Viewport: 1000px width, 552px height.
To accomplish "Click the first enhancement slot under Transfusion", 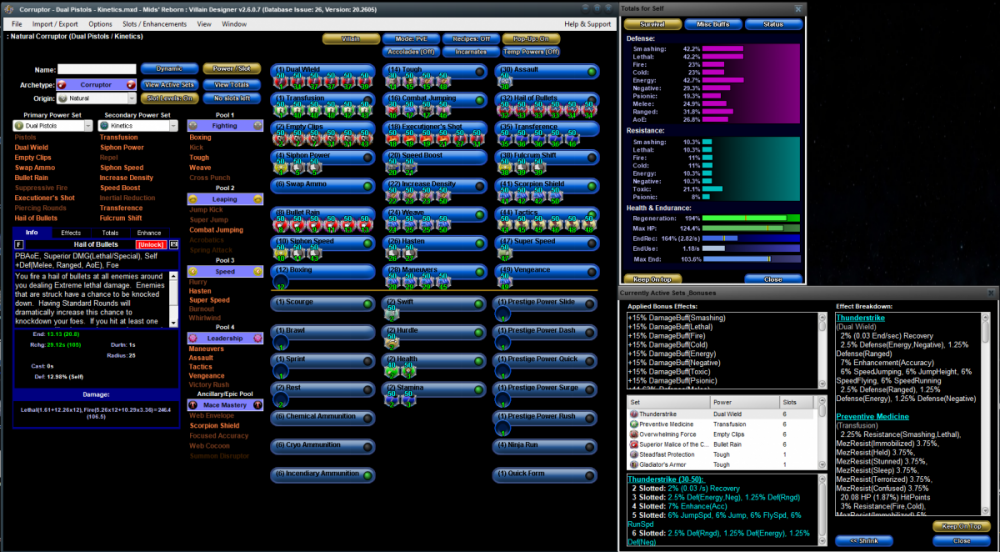I will click(280, 110).
